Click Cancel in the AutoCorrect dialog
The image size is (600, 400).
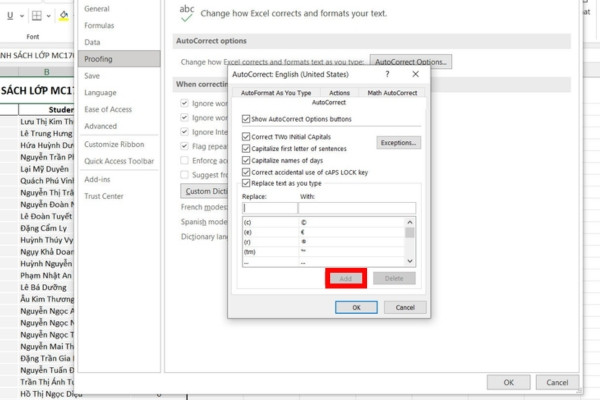point(405,307)
